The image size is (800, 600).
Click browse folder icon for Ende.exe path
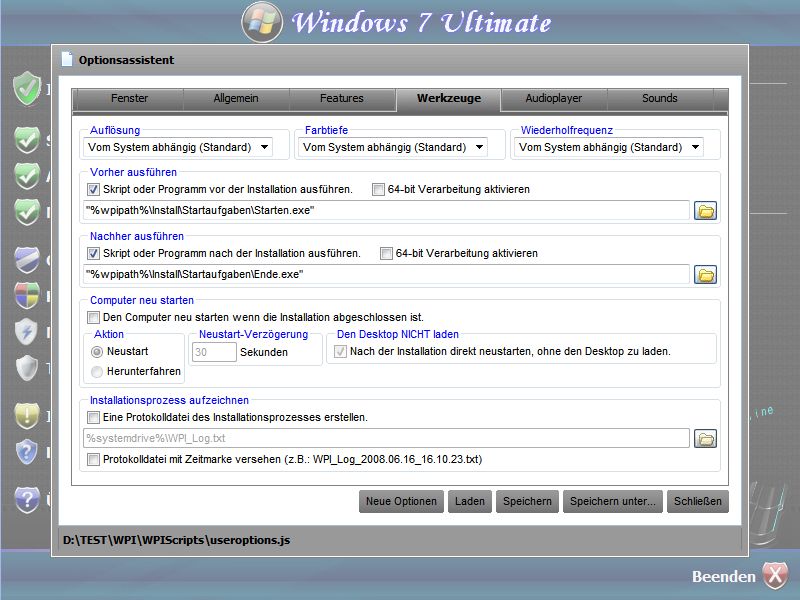click(707, 275)
